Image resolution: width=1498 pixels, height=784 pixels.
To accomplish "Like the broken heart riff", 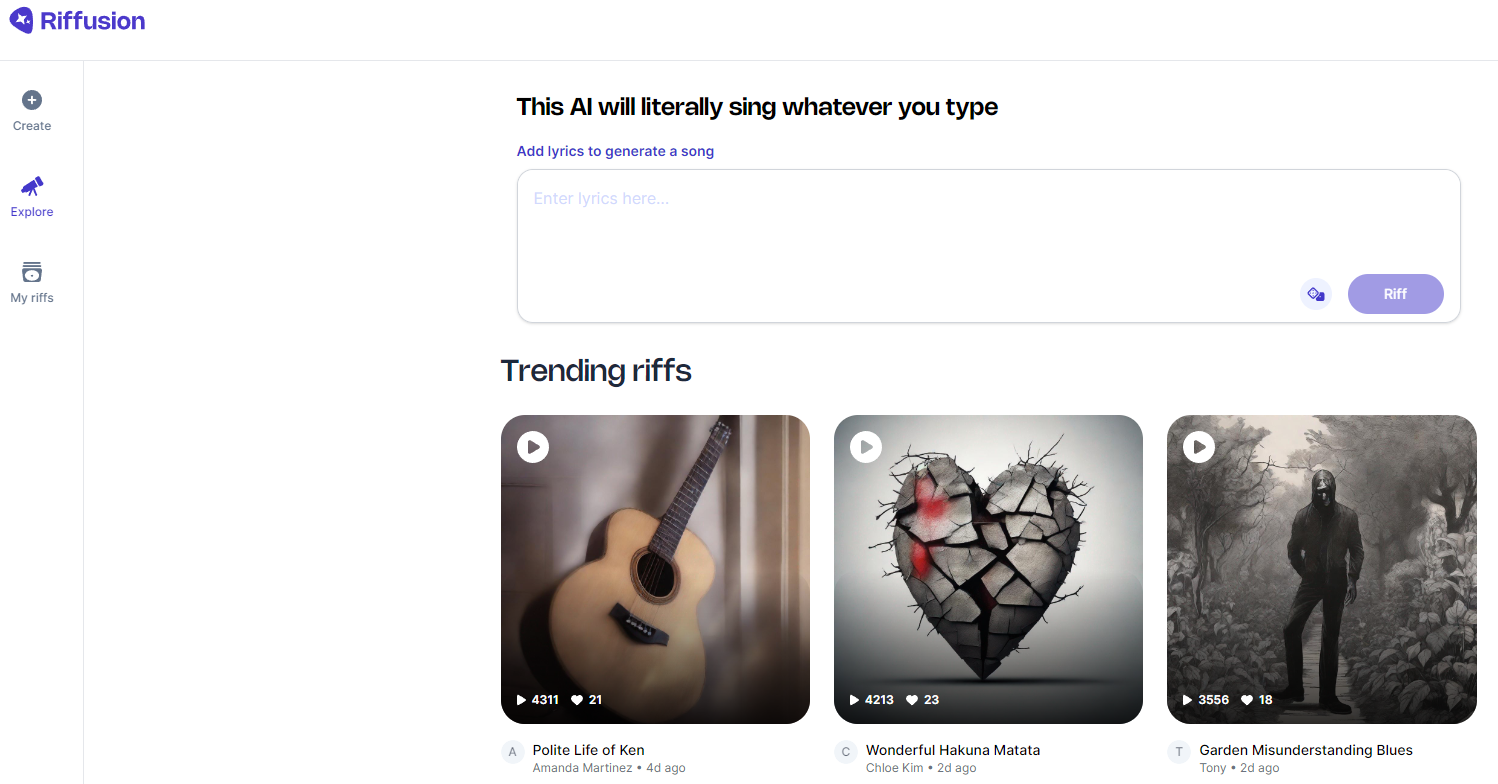I will point(912,700).
